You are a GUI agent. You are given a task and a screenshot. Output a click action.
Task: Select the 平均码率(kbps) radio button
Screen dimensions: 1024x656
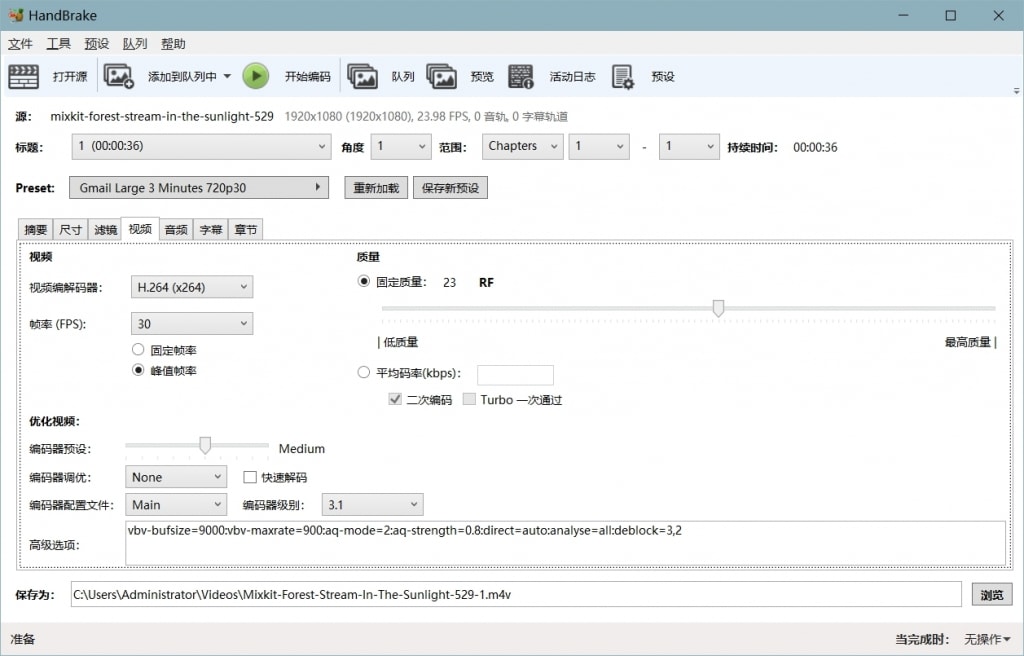(x=364, y=372)
